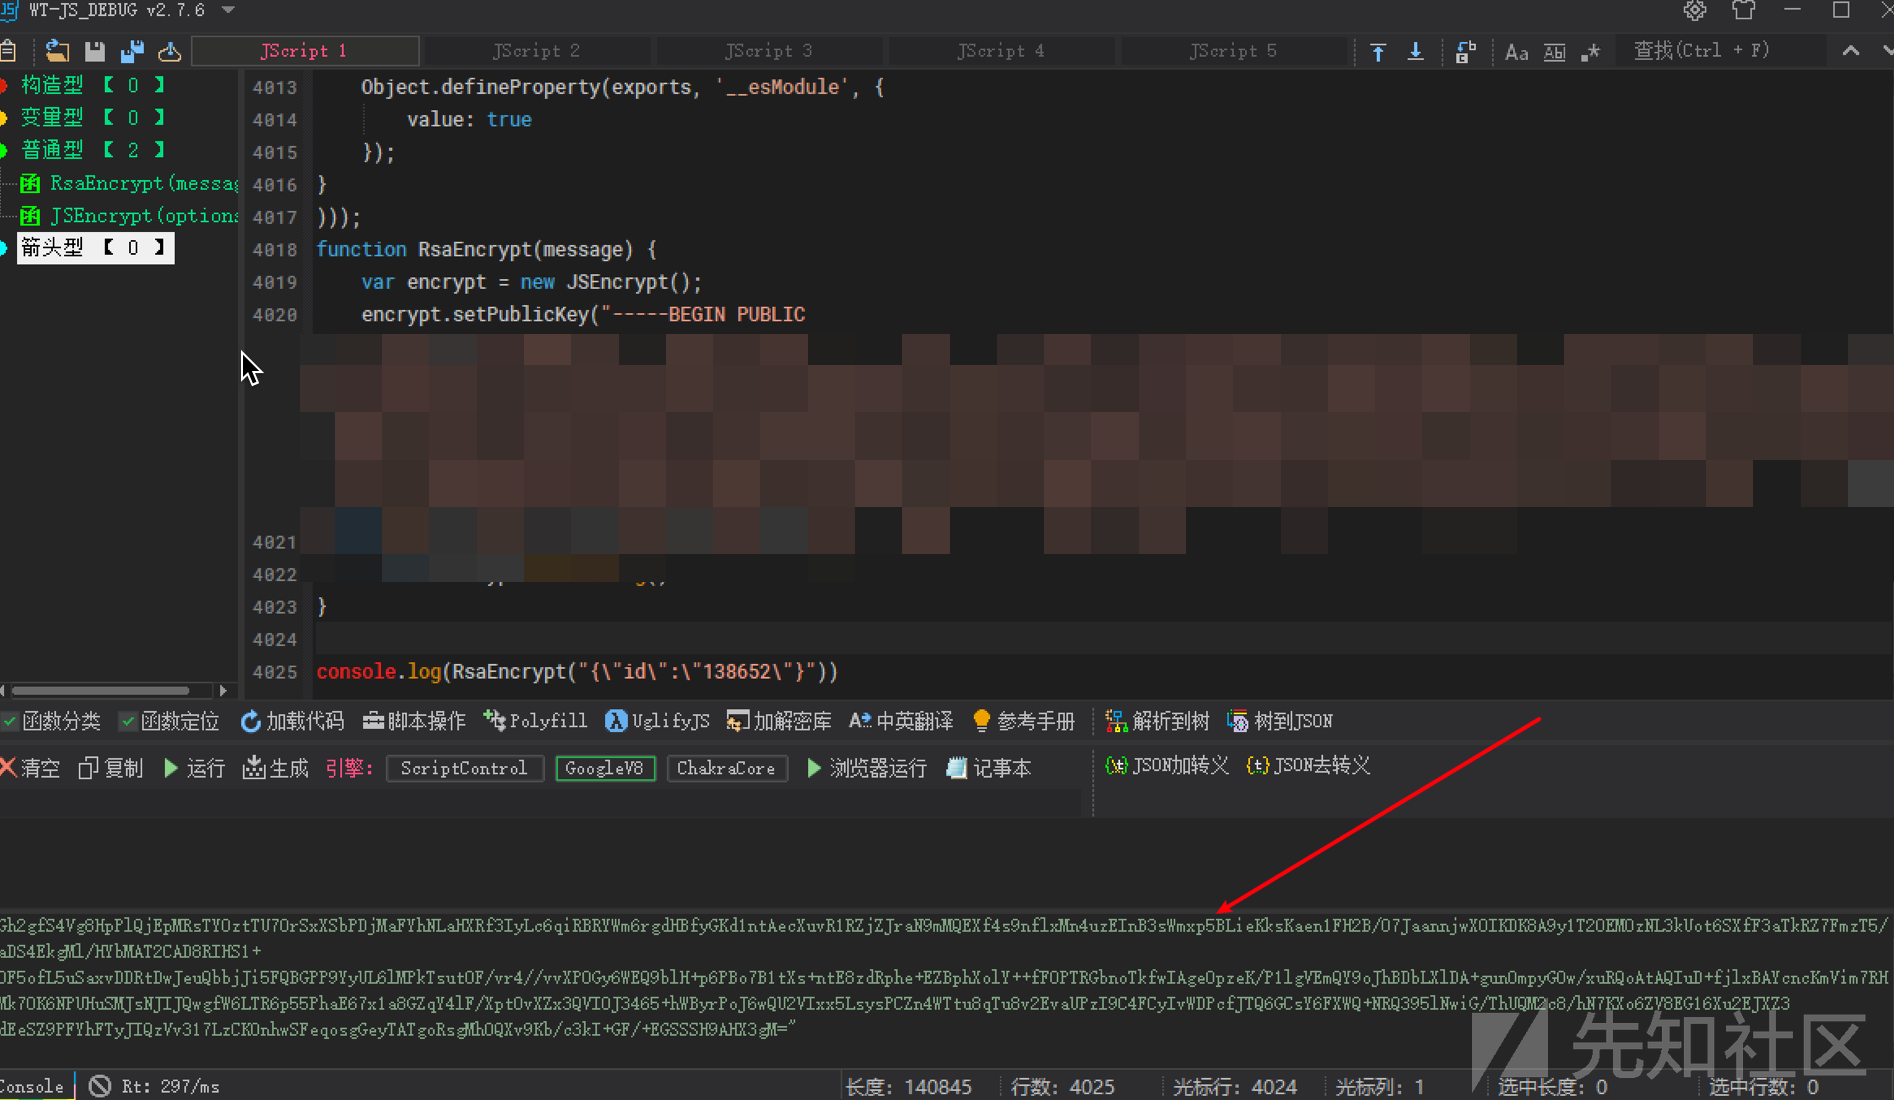Open settings gear in title bar
Screen dimensions: 1894x1100
[x=1695, y=10]
